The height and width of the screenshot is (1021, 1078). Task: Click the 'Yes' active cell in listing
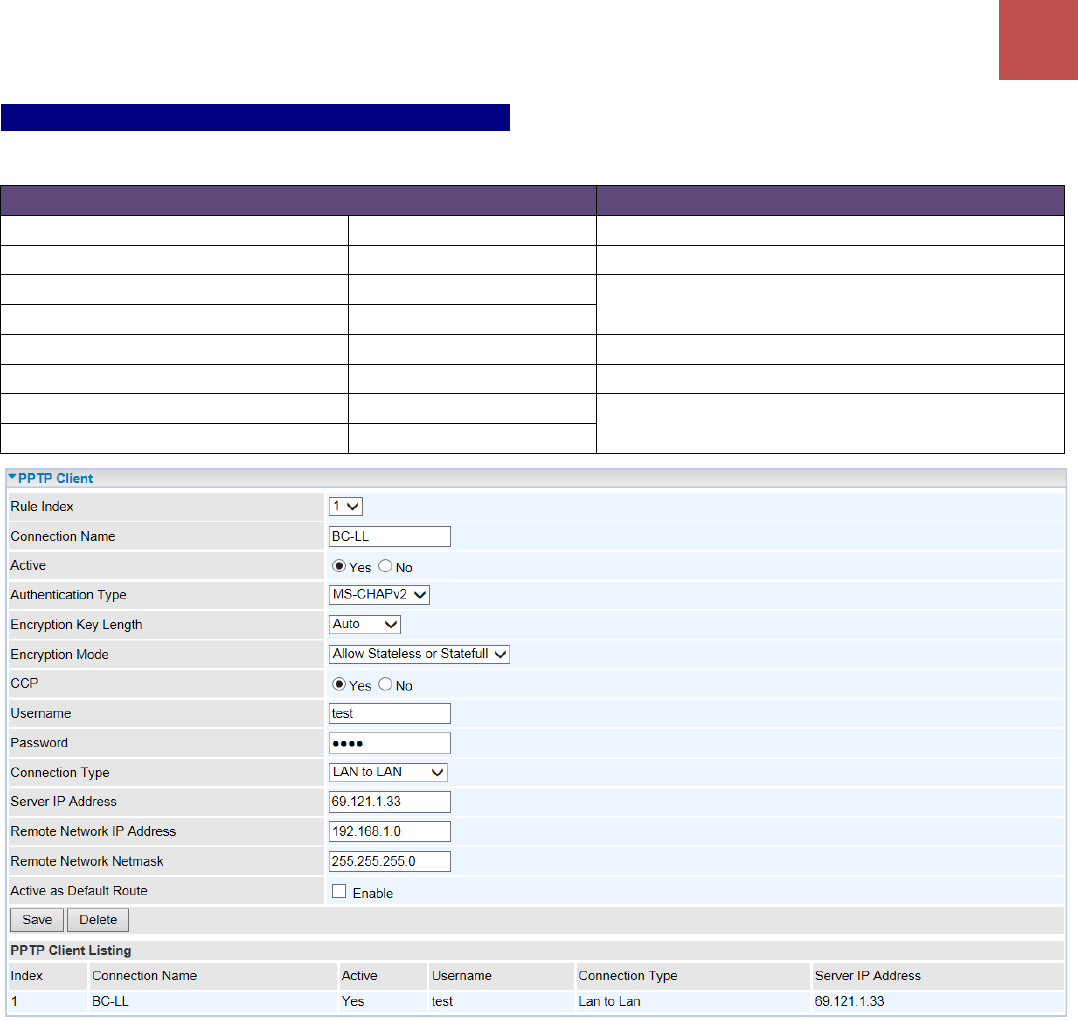coord(353,1002)
